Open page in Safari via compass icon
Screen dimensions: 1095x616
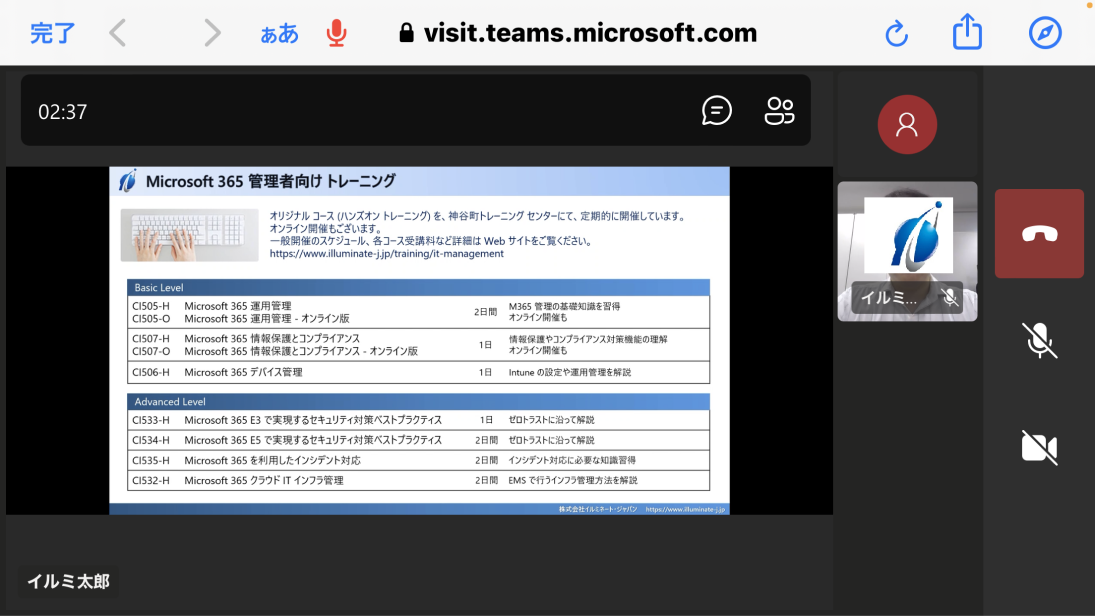coord(1045,33)
